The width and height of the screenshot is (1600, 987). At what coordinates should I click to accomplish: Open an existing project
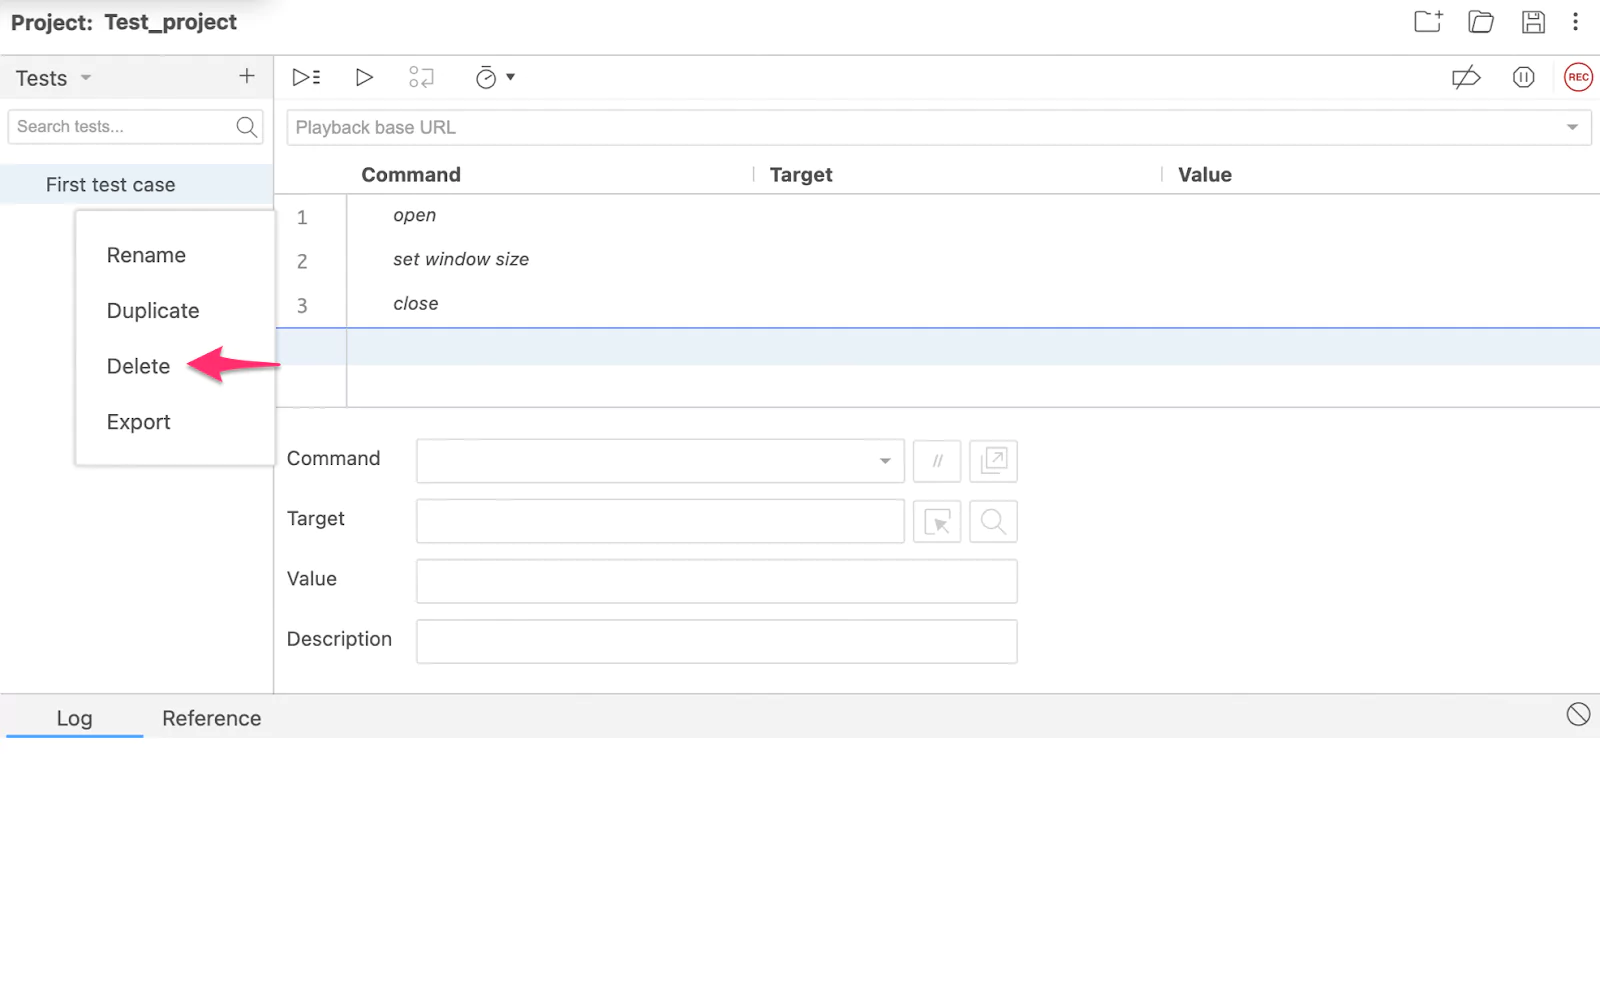[1481, 21]
